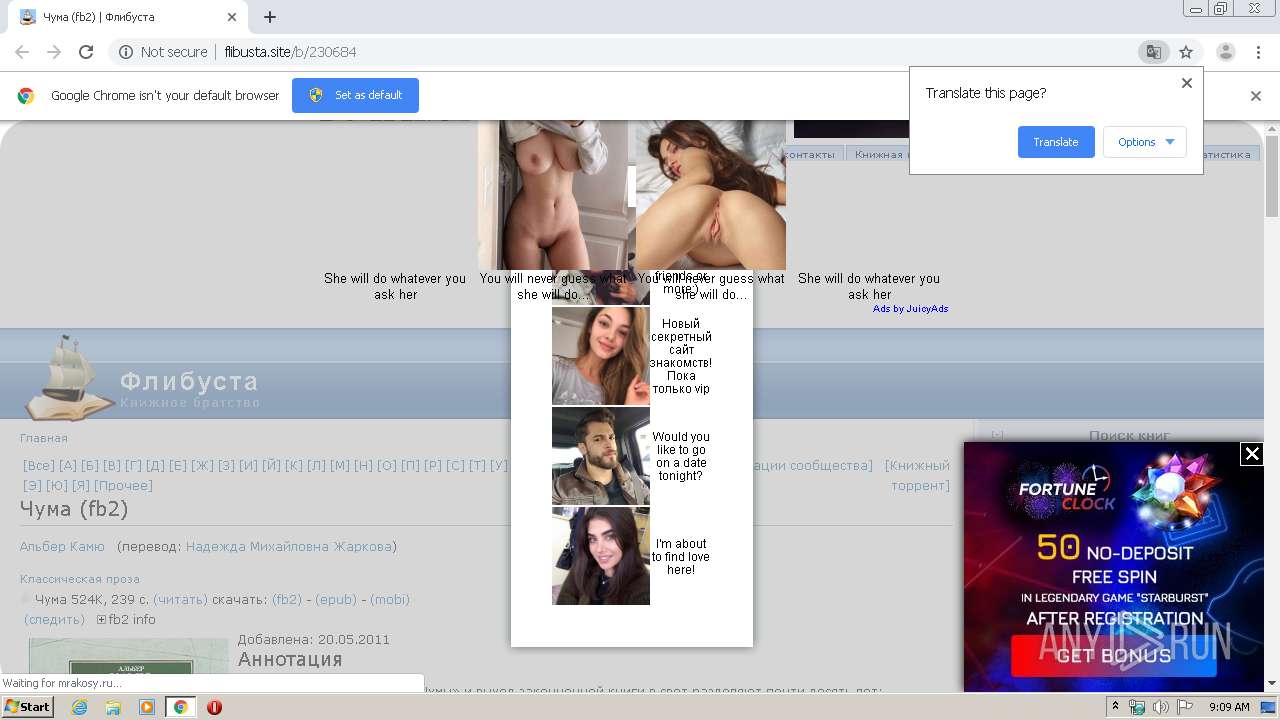Click the (читать) link to read online
The height and width of the screenshot is (720, 1280).
(180, 600)
